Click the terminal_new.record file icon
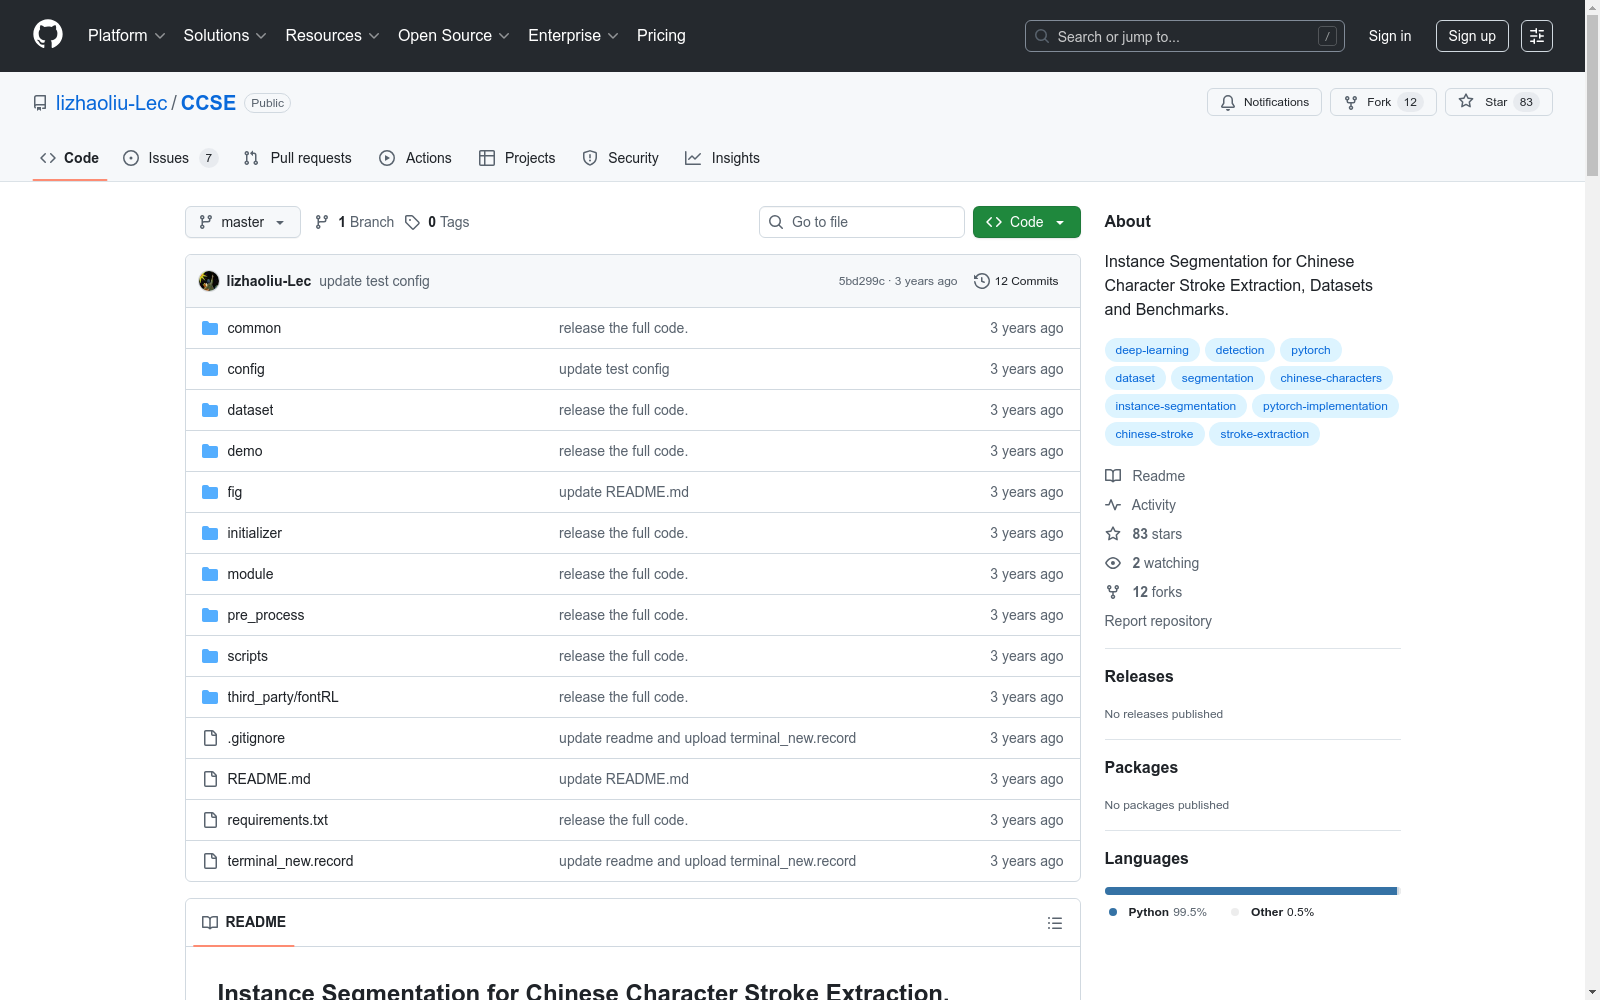 coord(210,861)
